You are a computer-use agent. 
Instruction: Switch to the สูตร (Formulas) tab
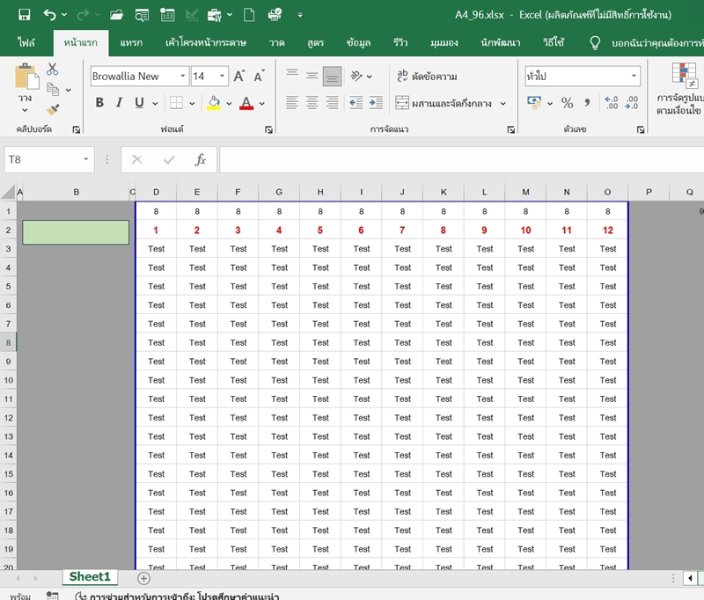tap(316, 43)
